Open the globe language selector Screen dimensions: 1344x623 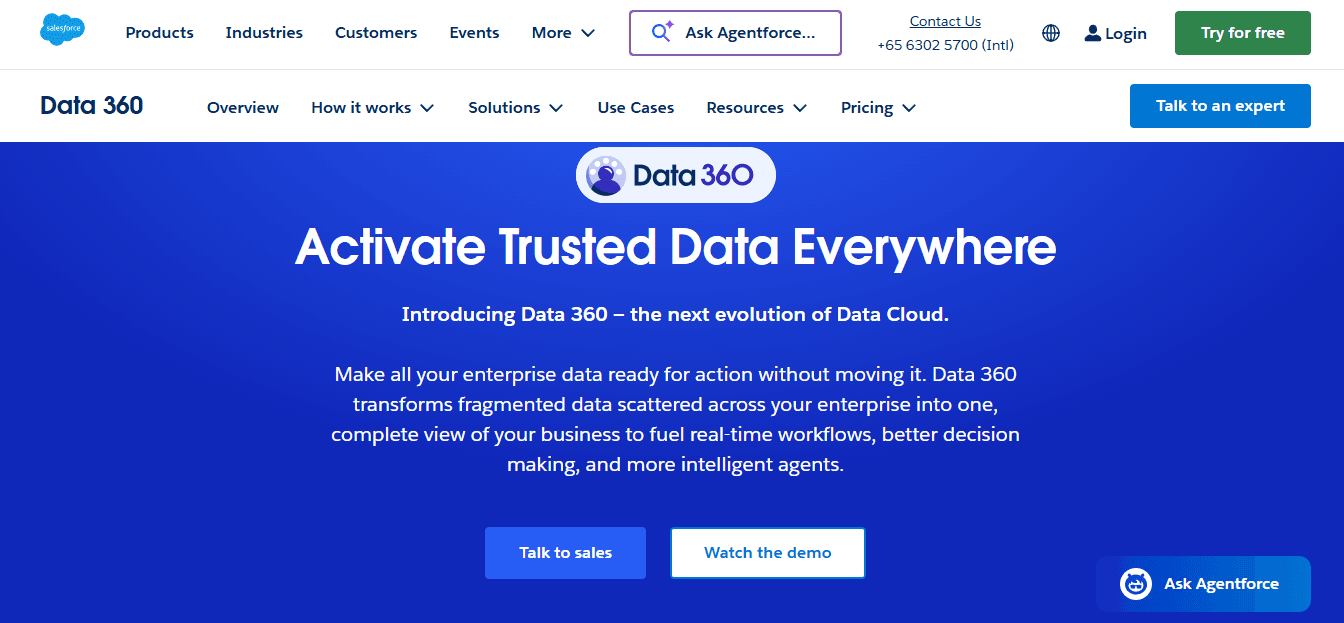(x=1051, y=33)
